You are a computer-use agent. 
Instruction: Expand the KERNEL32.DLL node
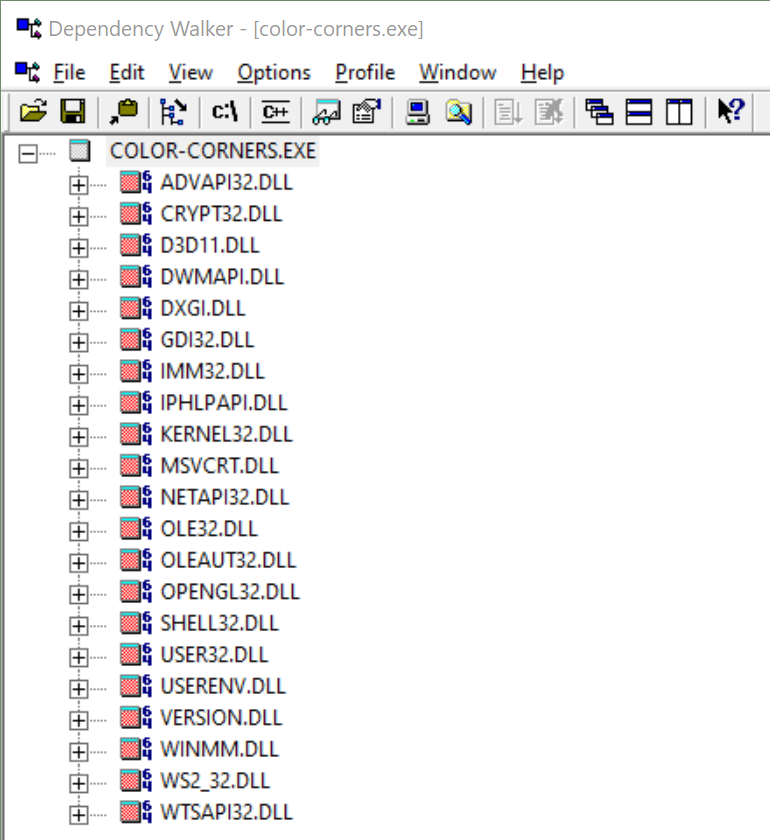[x=78, y=437]
